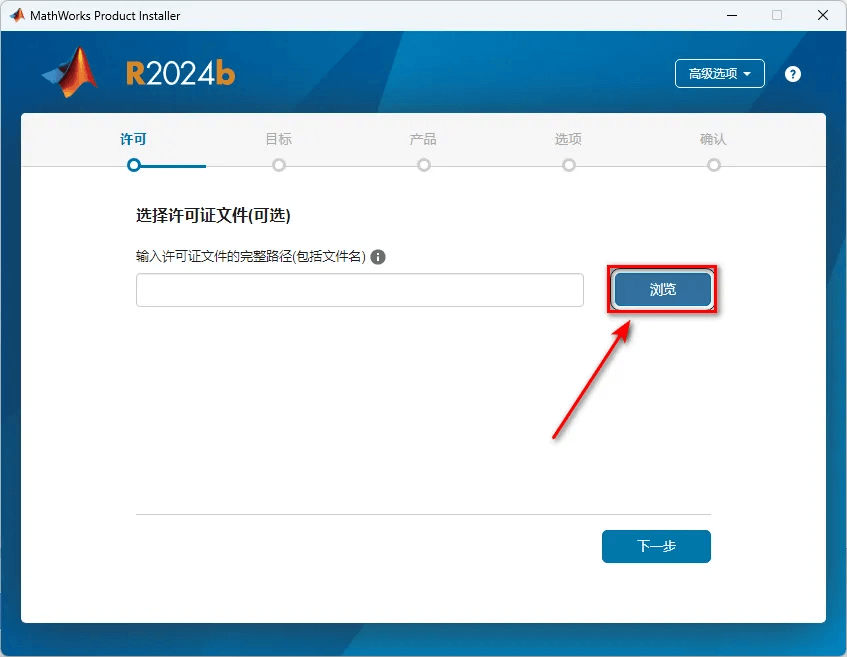Click the info icon beside license path label
Viewport: 847px width, 657px height.
point(378,257)
